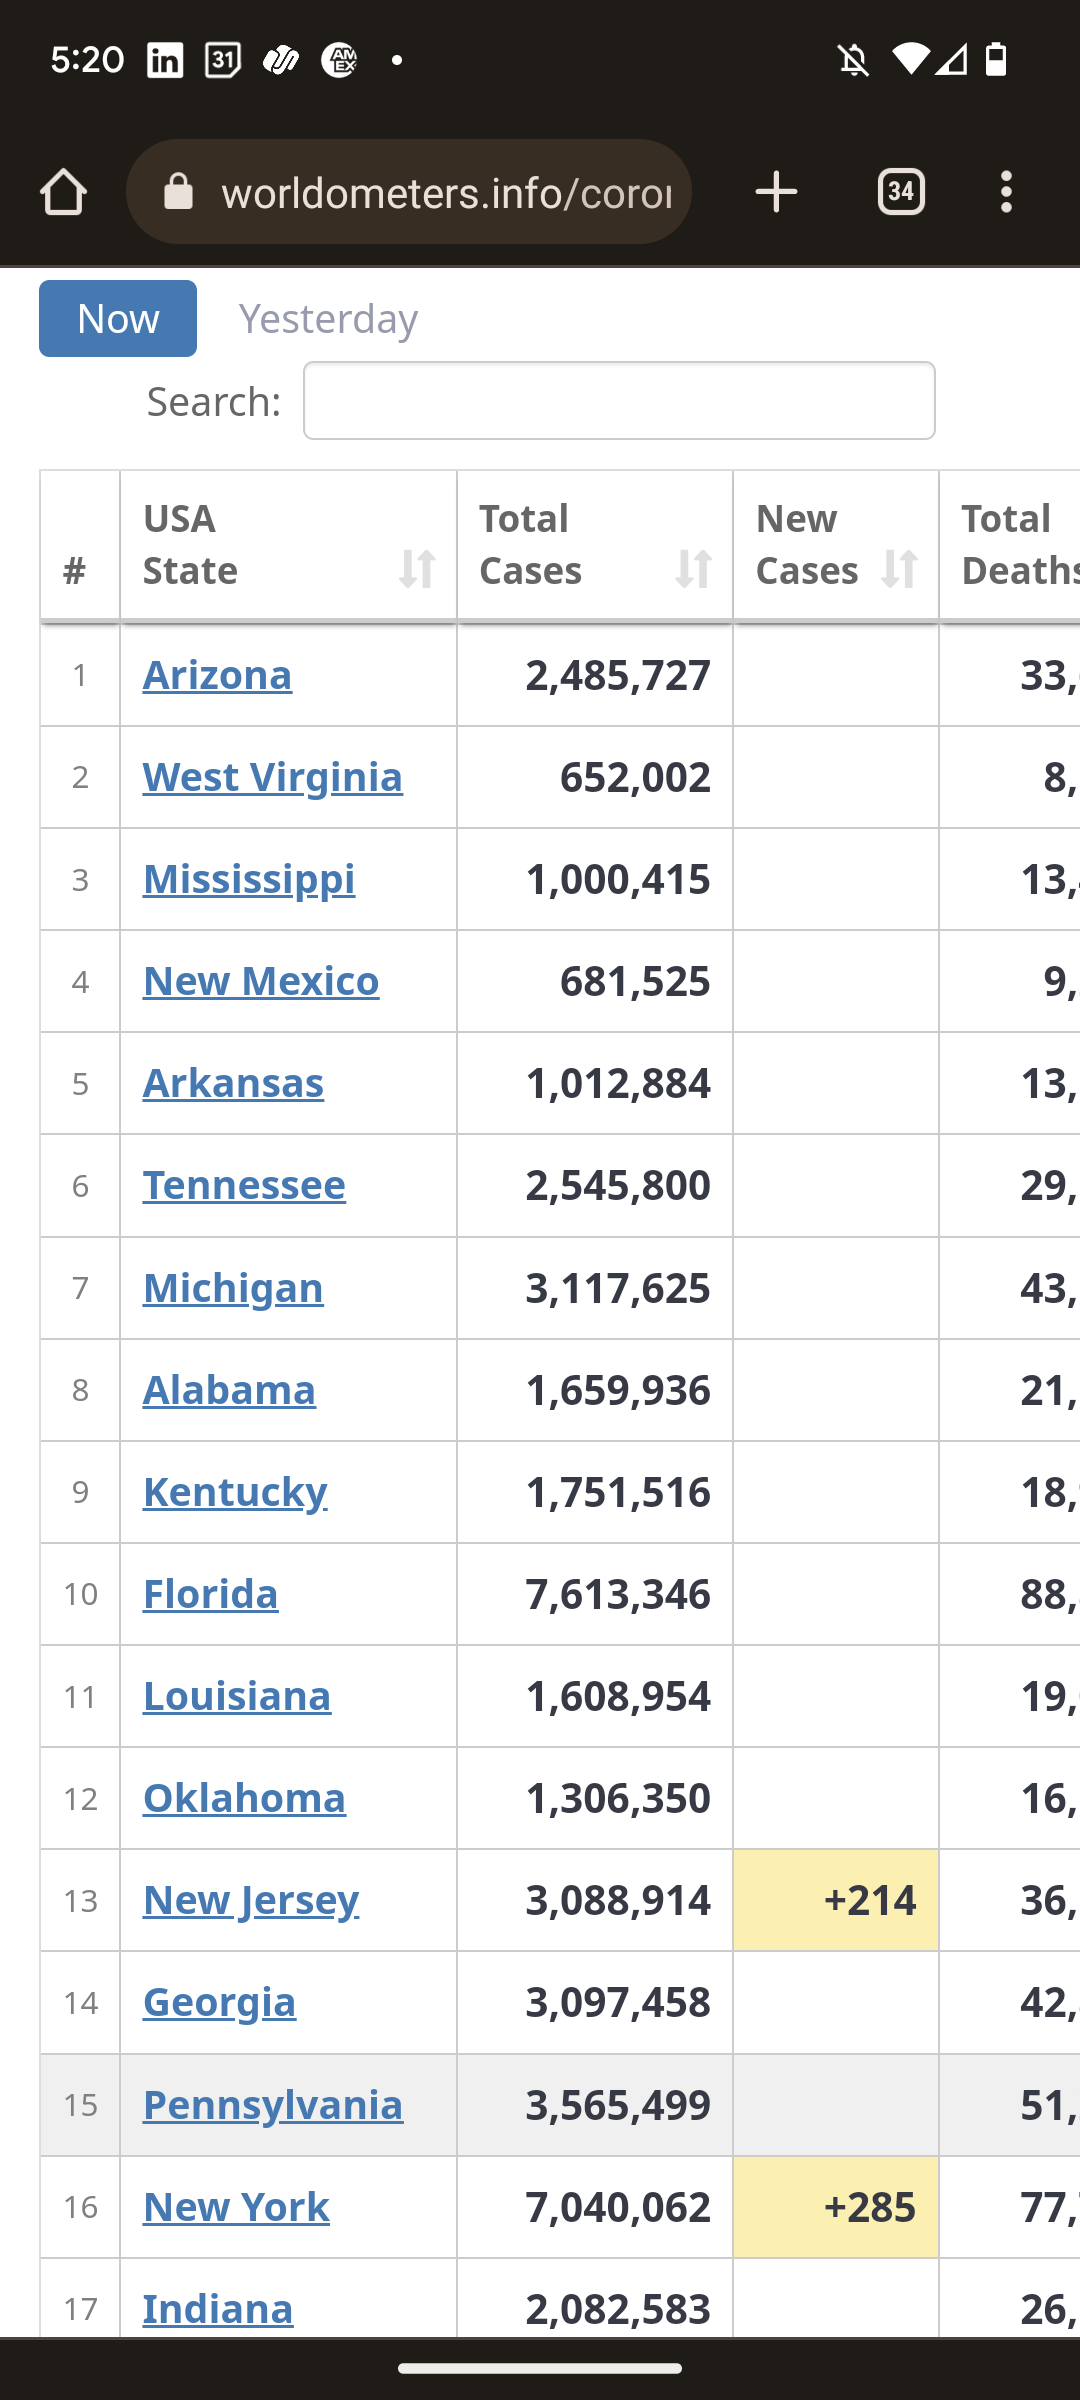
Task: Sort table by Total Cases column arrows
Action: click(692, 570)
